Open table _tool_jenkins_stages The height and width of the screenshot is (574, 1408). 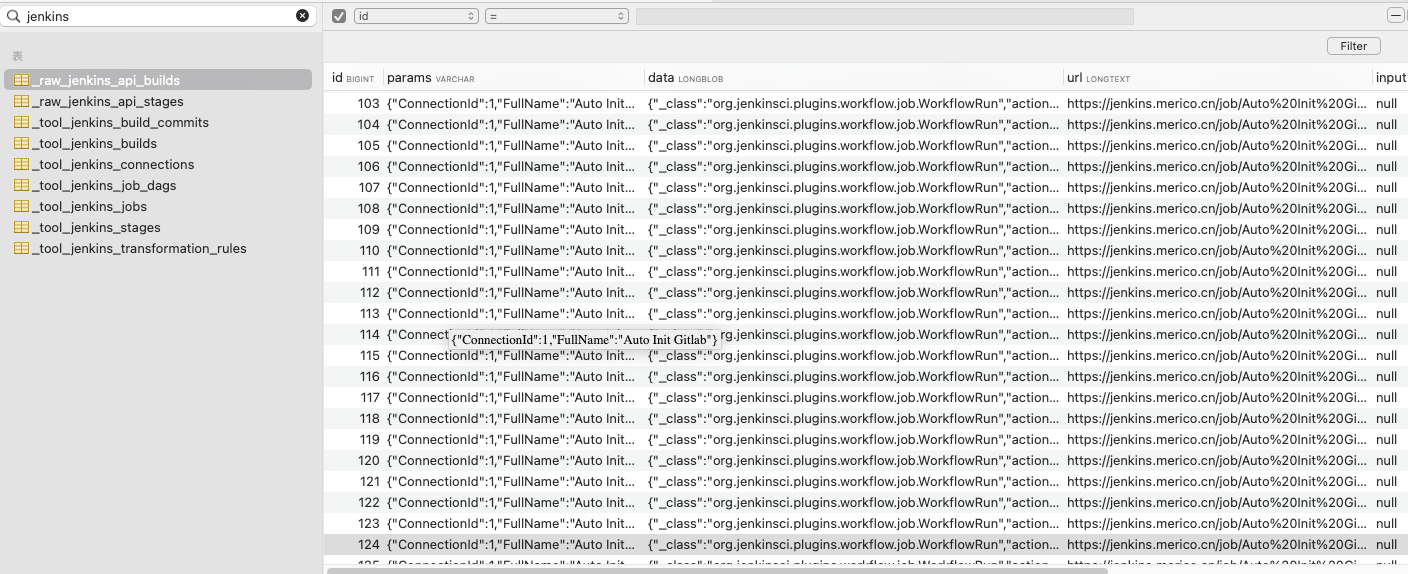pos(96,227)
